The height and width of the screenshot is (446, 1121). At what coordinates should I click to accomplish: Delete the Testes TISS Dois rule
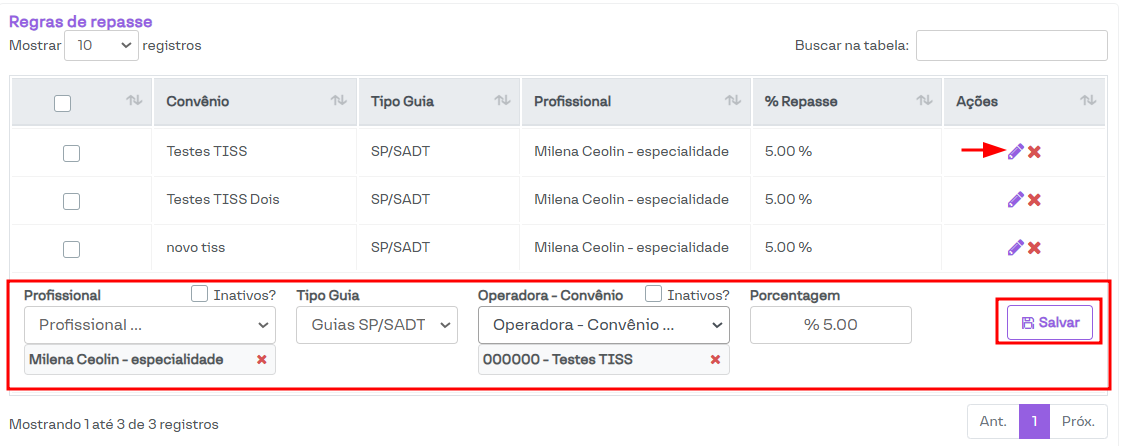tap(1035, 200)
